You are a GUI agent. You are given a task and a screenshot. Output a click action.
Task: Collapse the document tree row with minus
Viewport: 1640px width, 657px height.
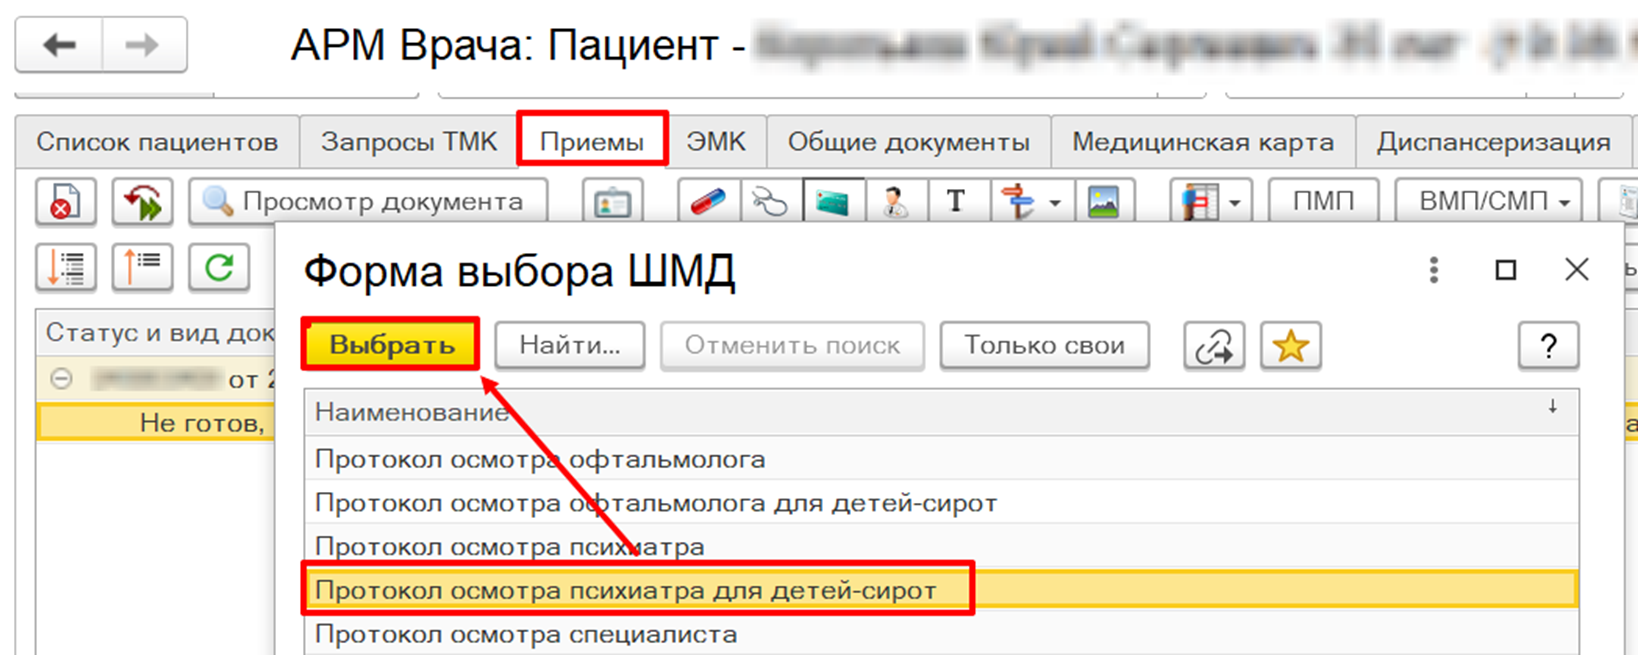62,379
